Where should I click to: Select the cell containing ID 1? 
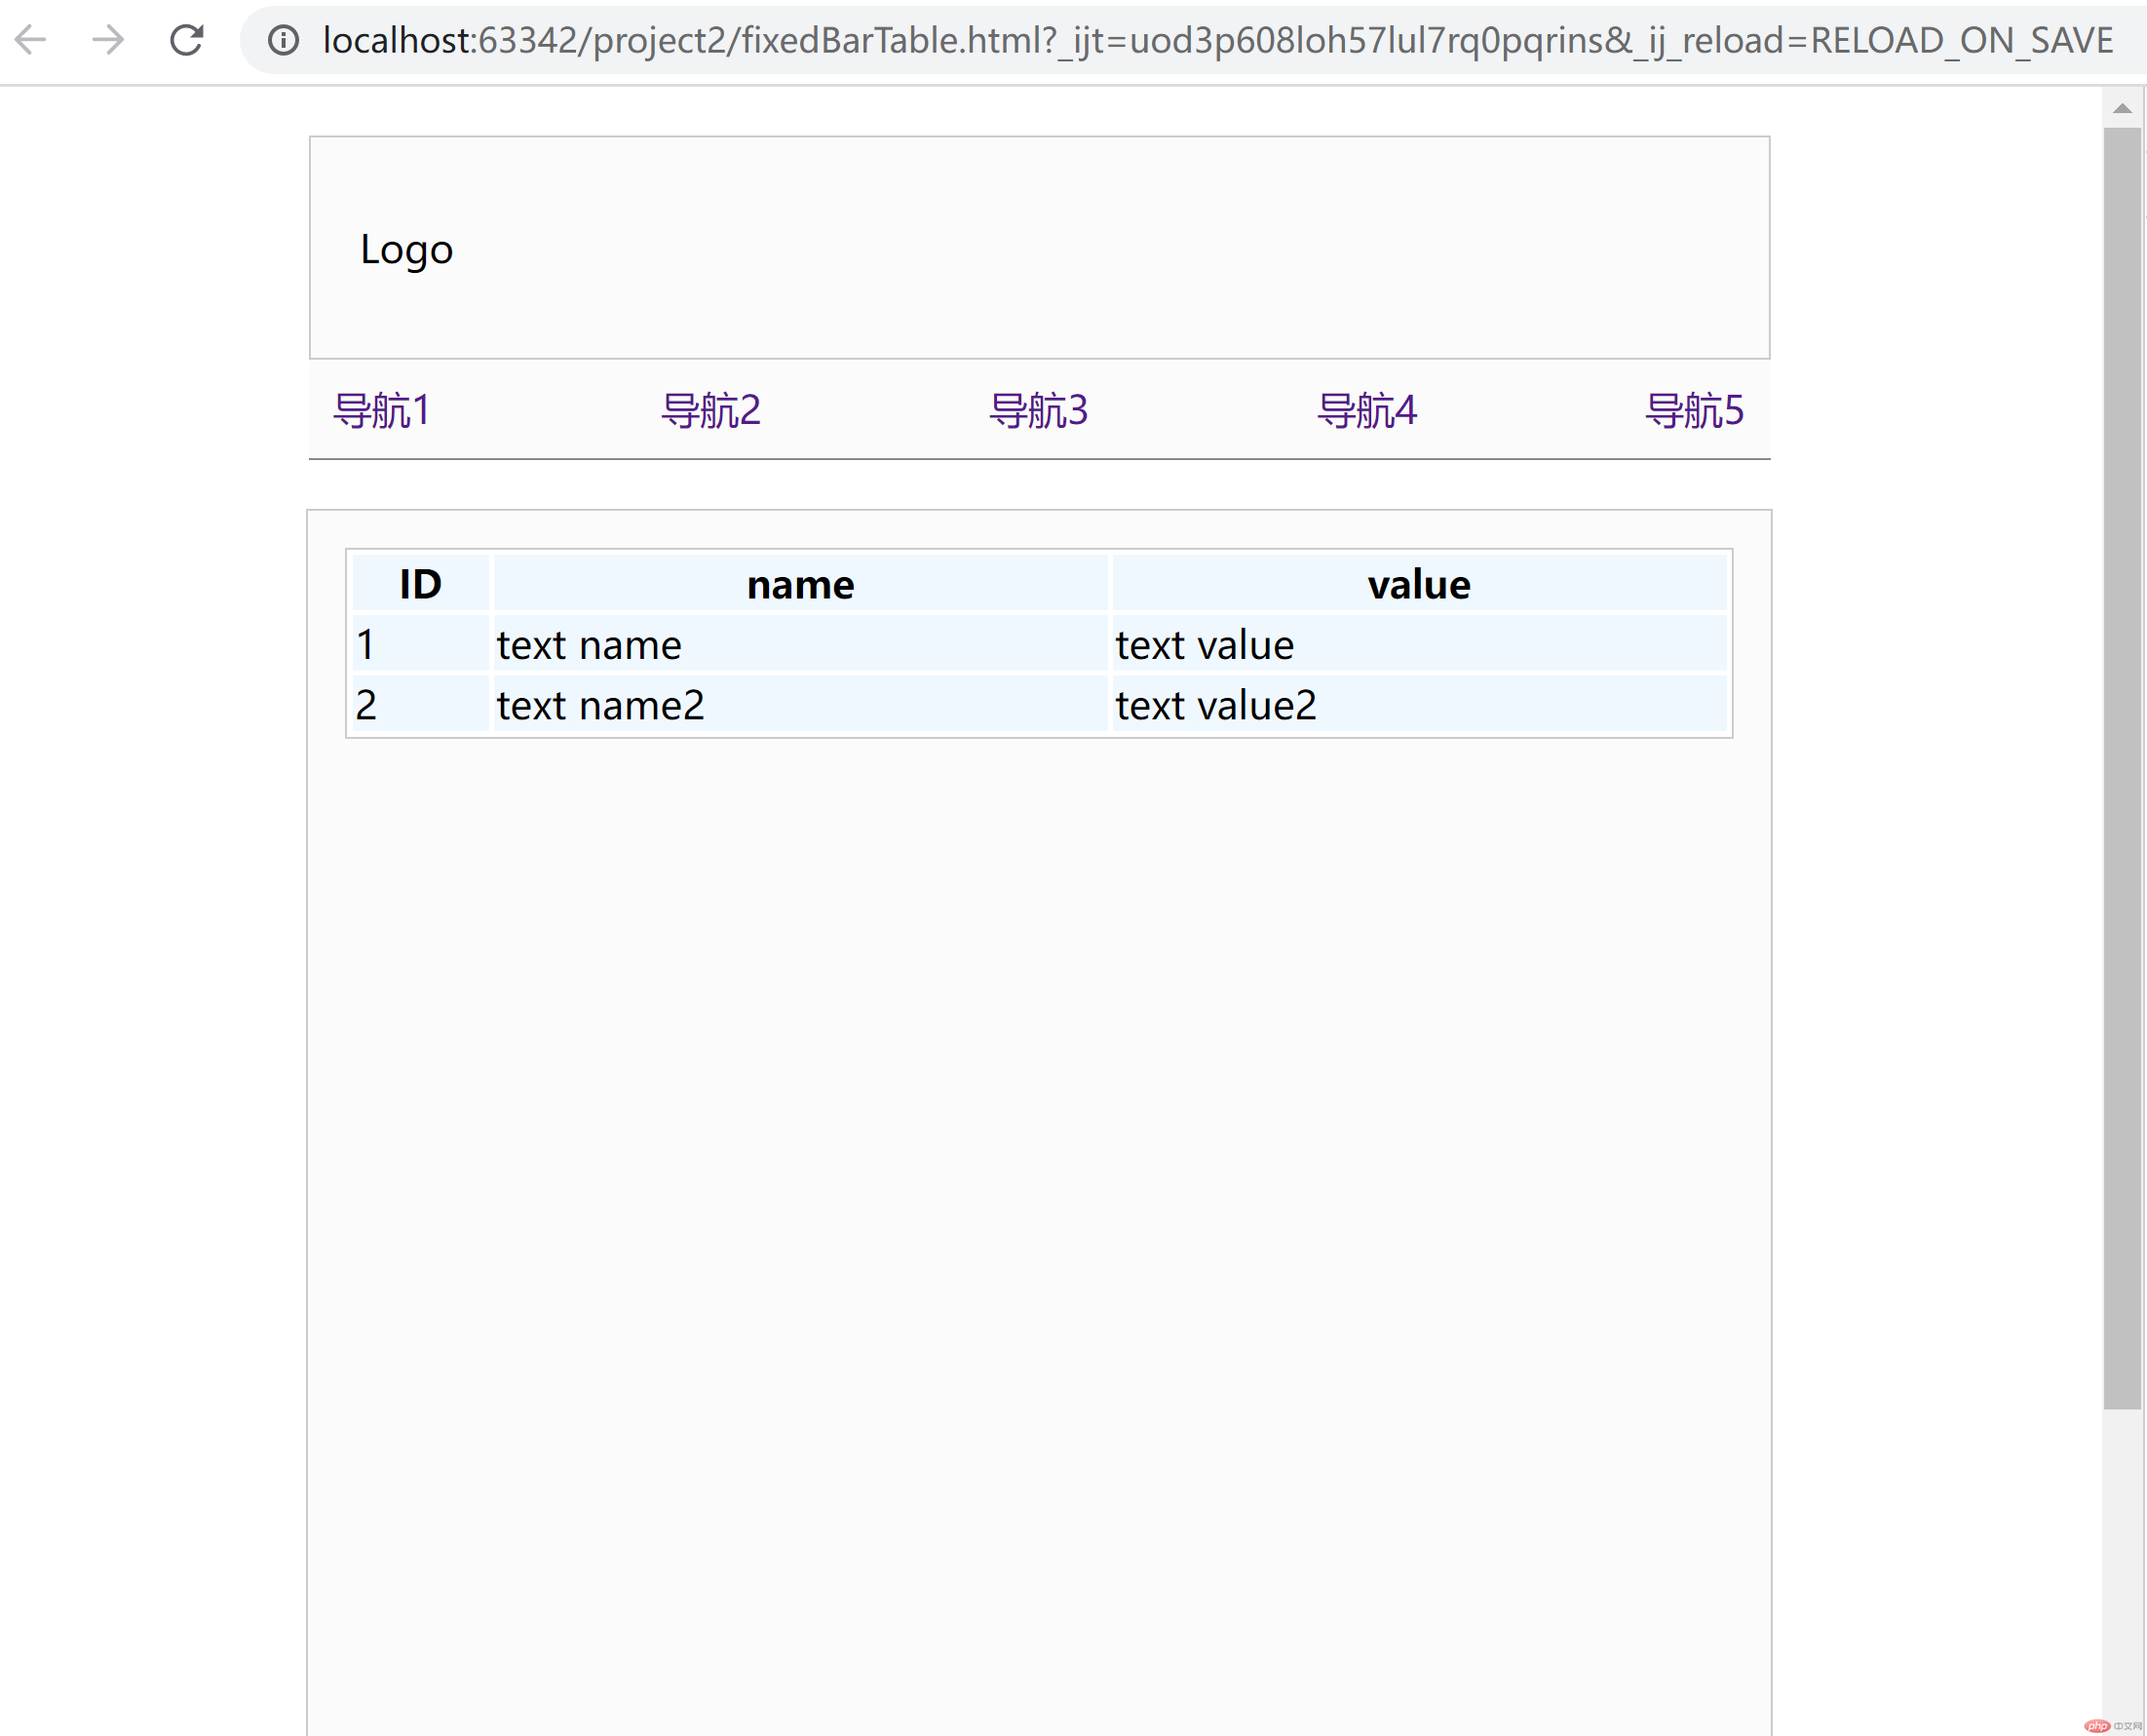pyautogui.click(x=421, y=644)
